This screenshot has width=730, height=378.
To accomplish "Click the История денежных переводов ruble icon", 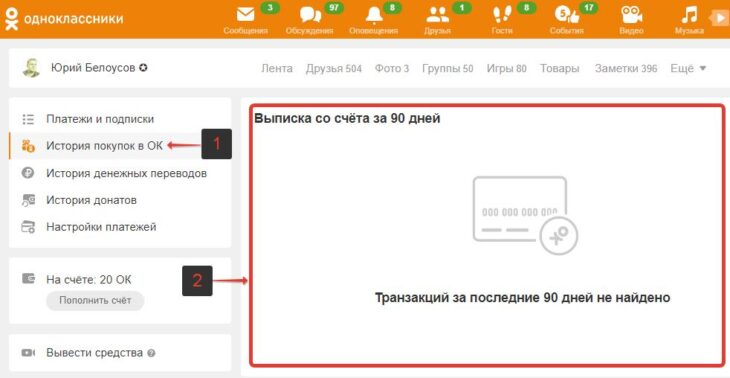I will pyautogui.click(x=28, y=173).
